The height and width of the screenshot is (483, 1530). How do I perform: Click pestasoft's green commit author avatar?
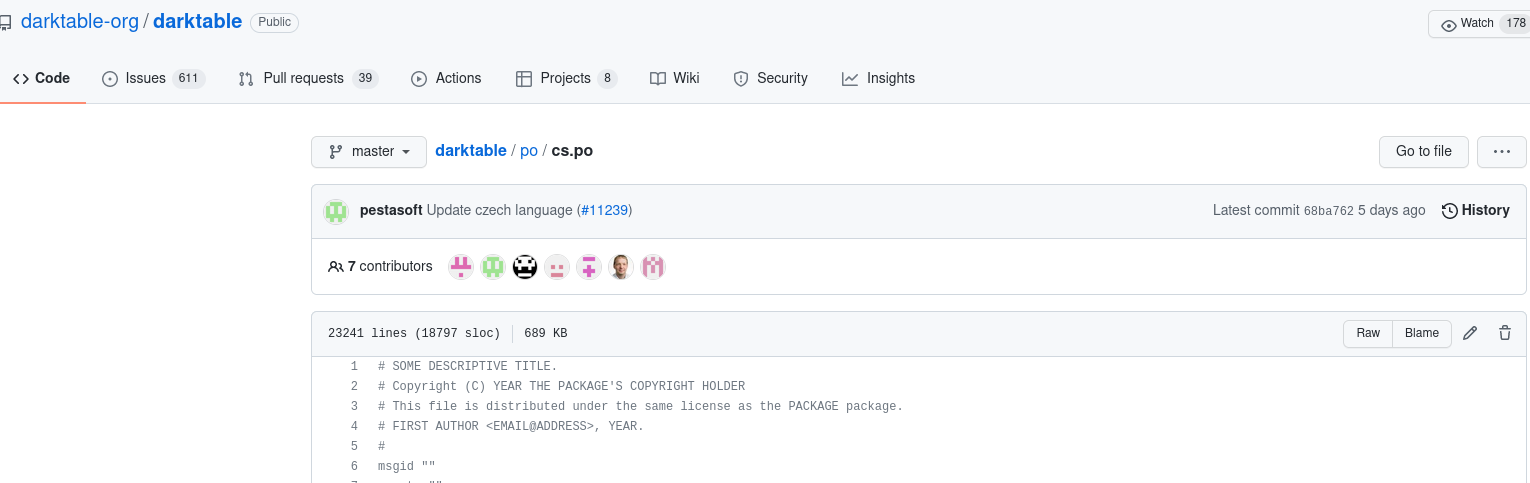[x=336, y=211]
